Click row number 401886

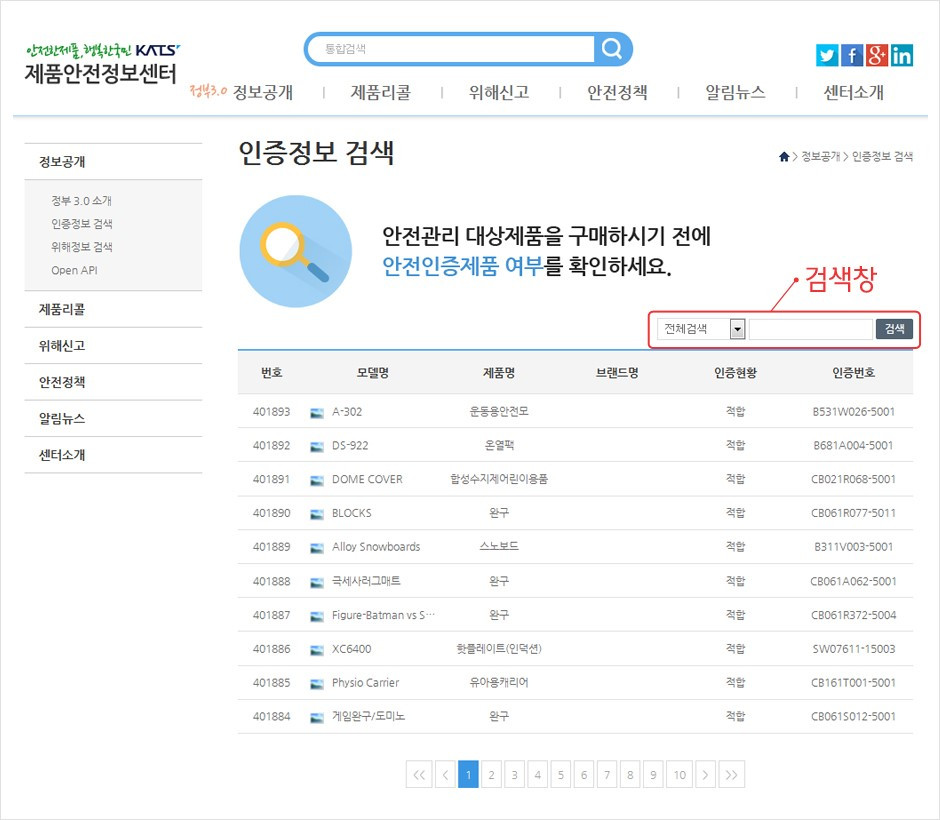click(271, 649)
